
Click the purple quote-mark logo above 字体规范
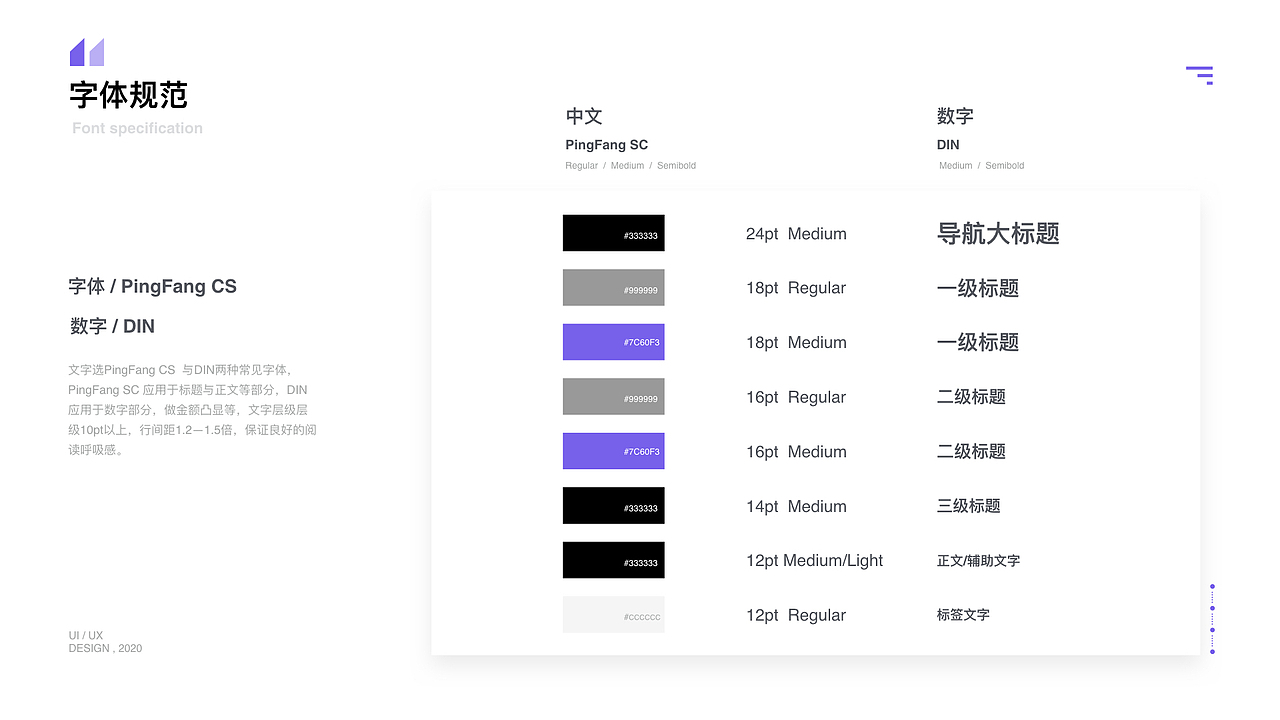(x=86, y=51)
